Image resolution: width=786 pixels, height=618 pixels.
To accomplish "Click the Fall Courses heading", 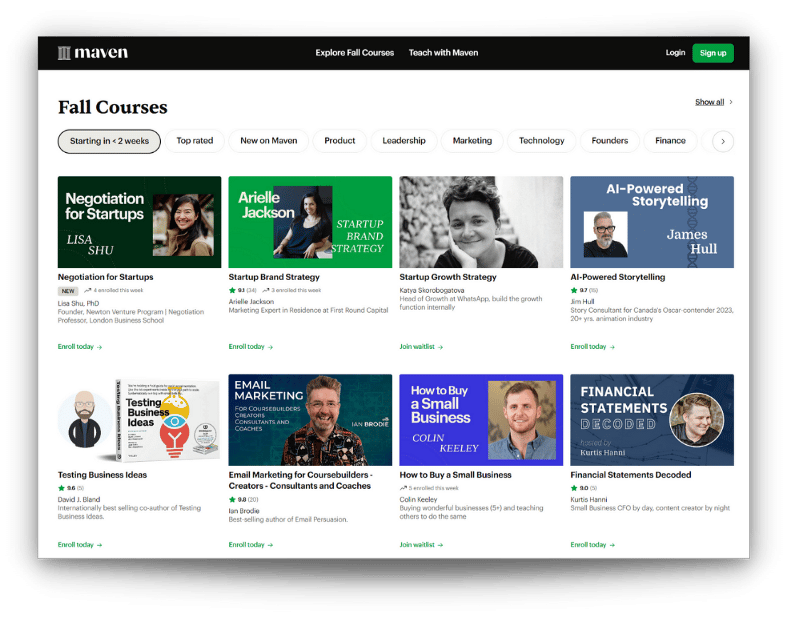I will click(x=113, y=107).
